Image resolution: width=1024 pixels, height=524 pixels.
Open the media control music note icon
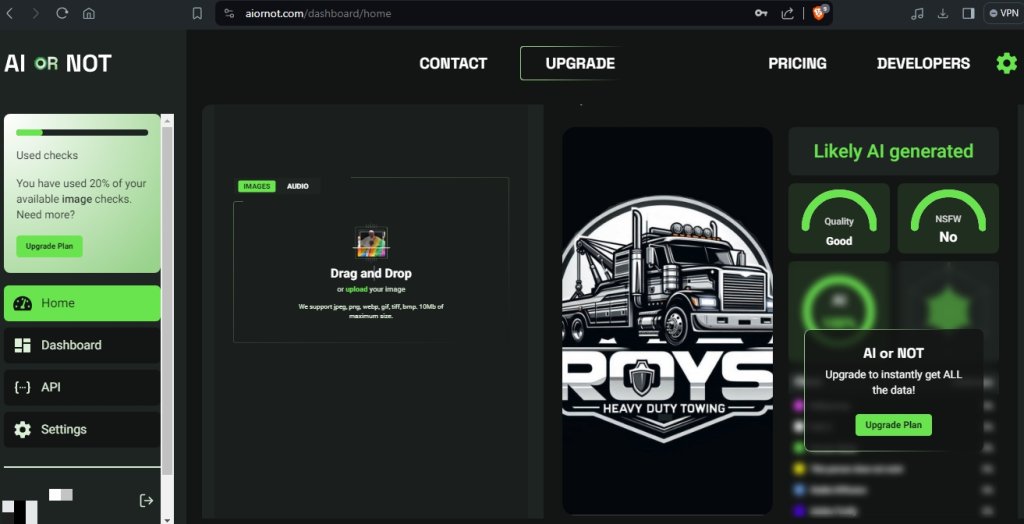(918, 13)
